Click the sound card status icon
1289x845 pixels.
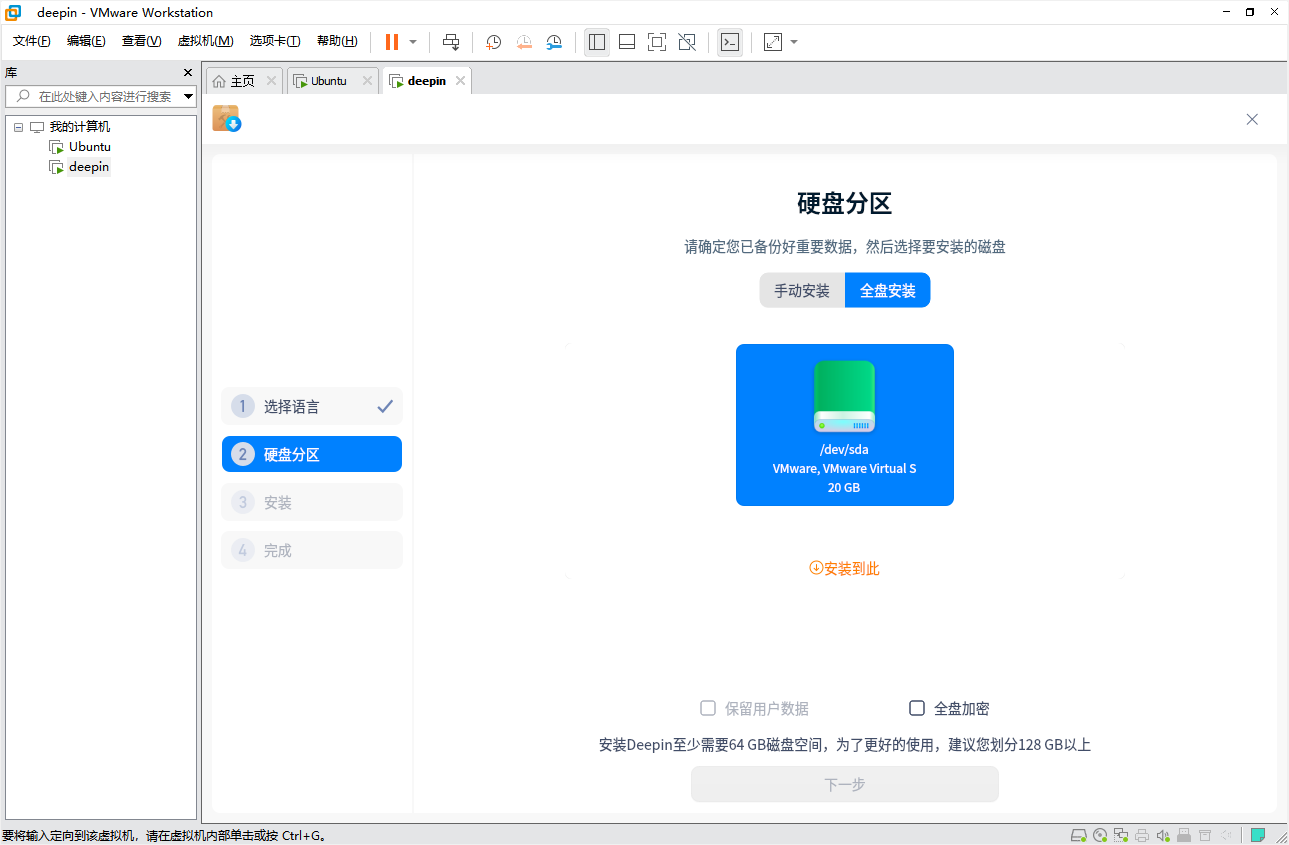pyautogui.click(x=1163, y=835)
